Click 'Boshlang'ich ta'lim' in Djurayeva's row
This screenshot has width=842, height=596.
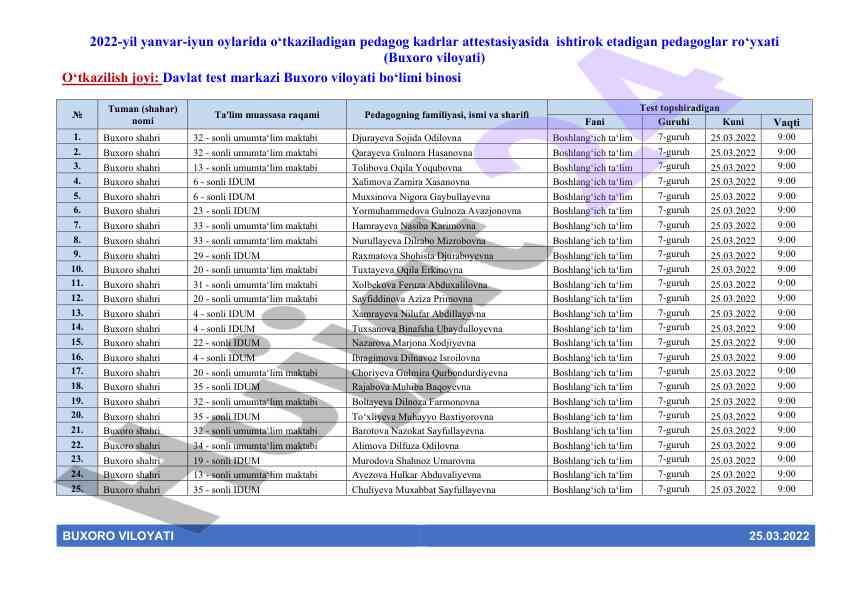coord(592,138)
